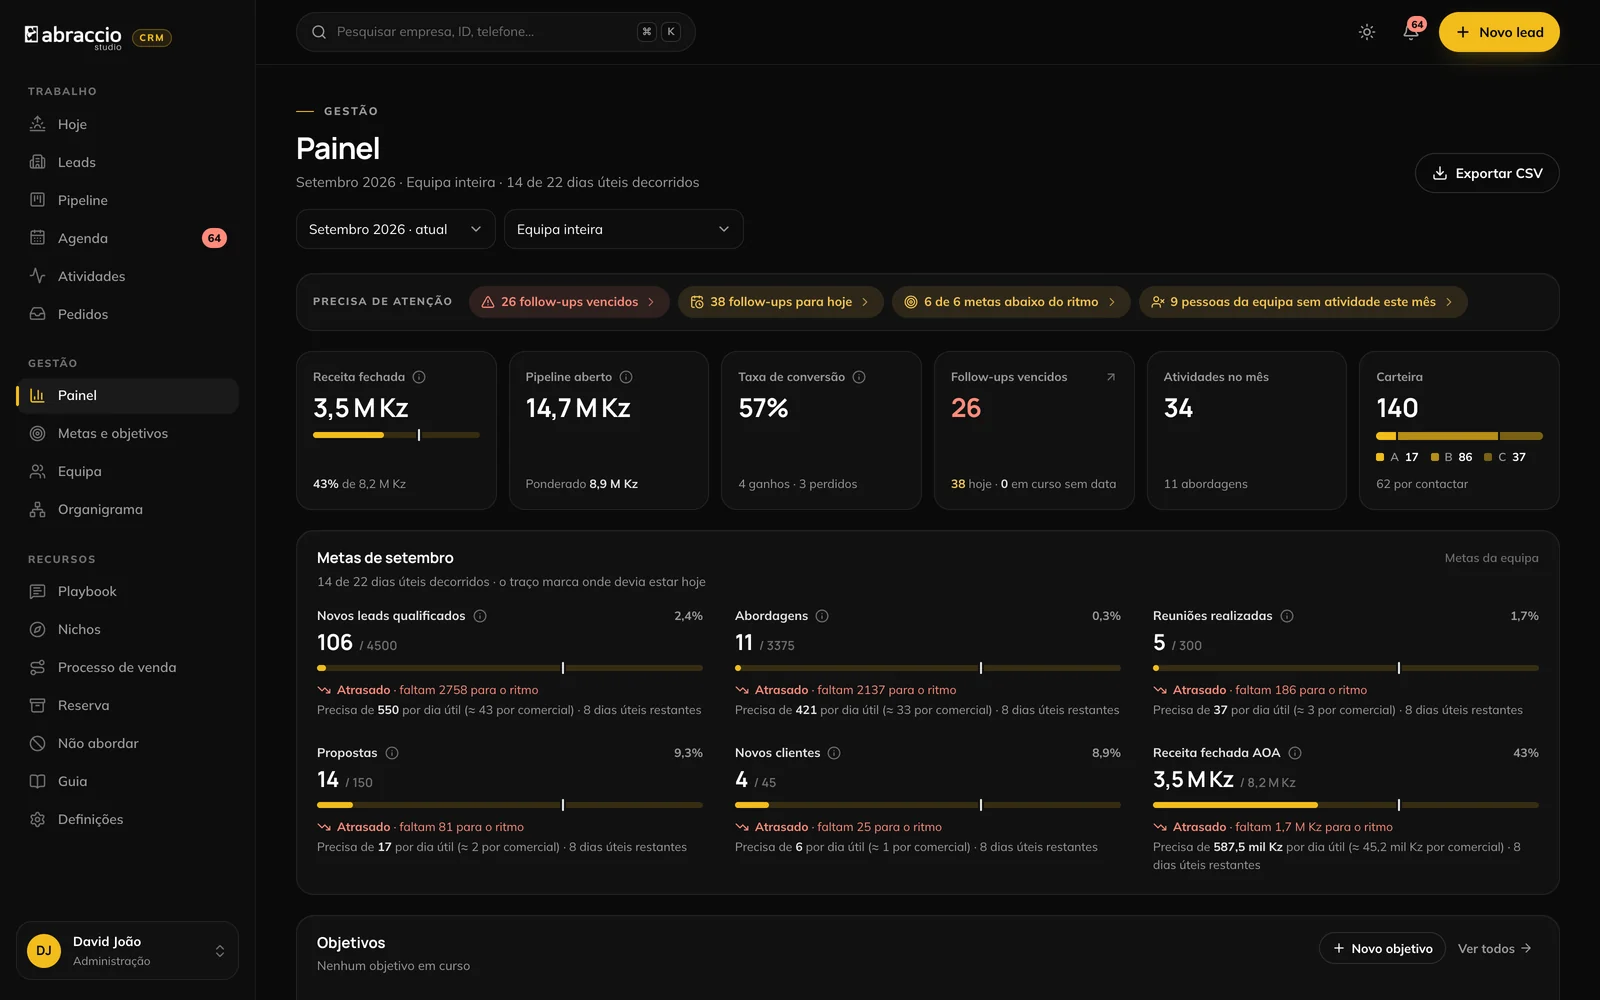Open notifications bell icon
The height and width of the screenshot is (1000, 1600).
point(1411,32)
